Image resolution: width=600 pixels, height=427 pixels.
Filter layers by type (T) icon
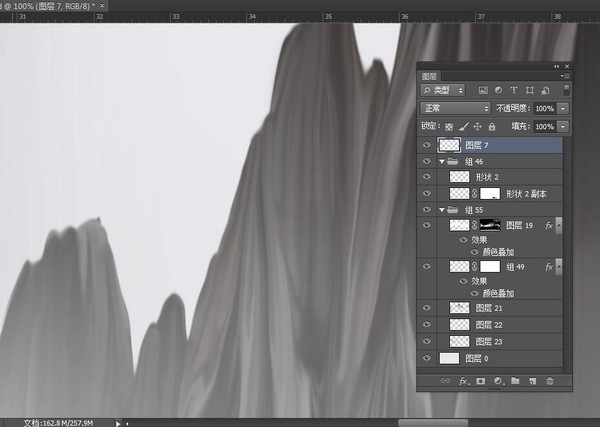(x=514, y=90)
